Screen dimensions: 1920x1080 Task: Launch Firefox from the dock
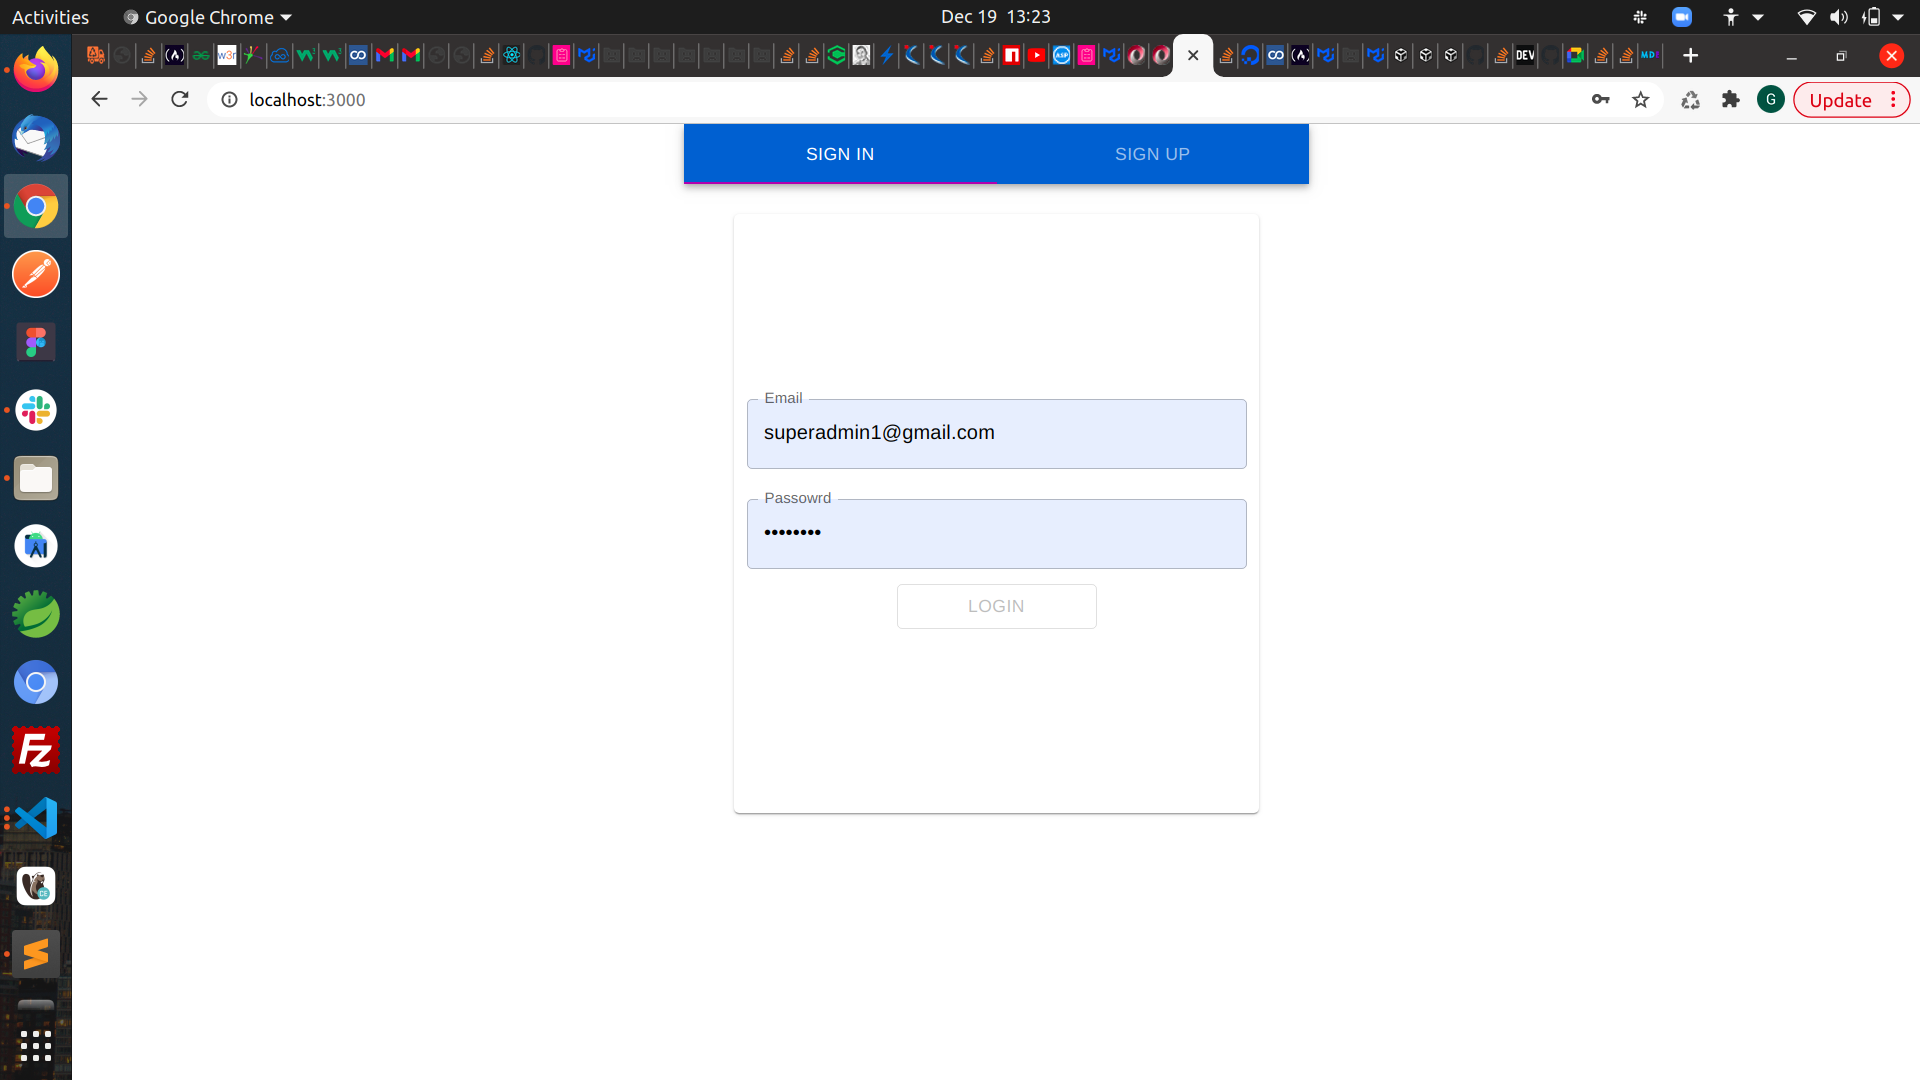point(36,70)
